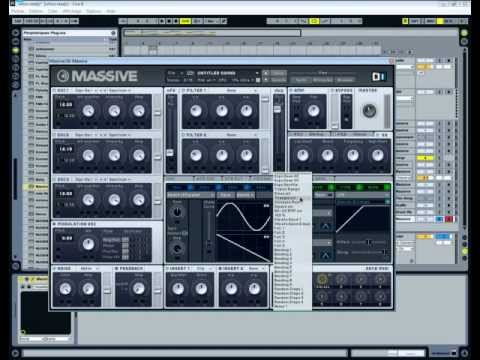The image size is (480, 360).
Task: Click Massive's Save button
Action: 279,73
